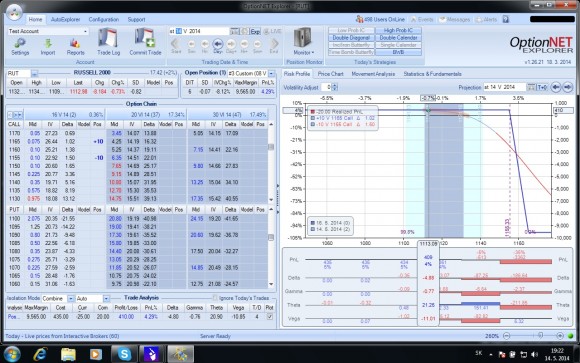Open the projection date calendar picker
Screen dimensions: 580x363
tap(531, 87)
